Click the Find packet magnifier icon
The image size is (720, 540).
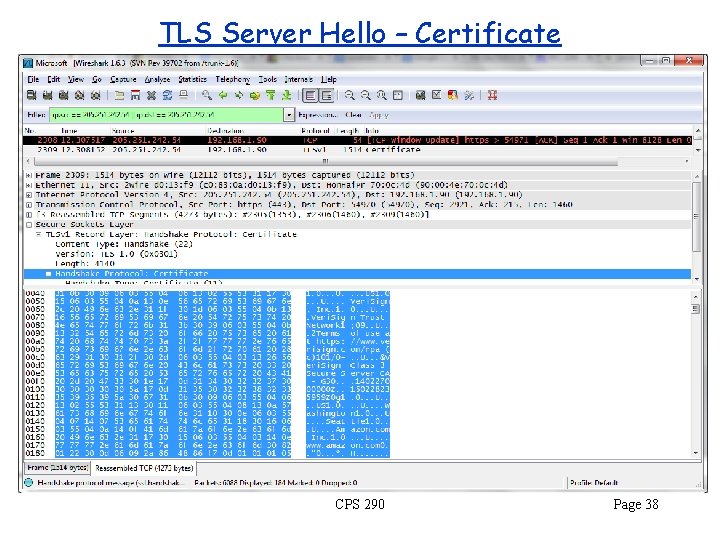pyautogui.click(x=206, y=96)
